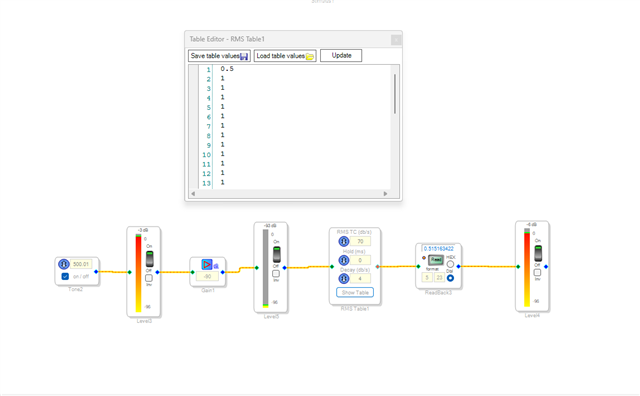Click the value on table line 2
Screen dimensions: 640x396
coord(222,78)
